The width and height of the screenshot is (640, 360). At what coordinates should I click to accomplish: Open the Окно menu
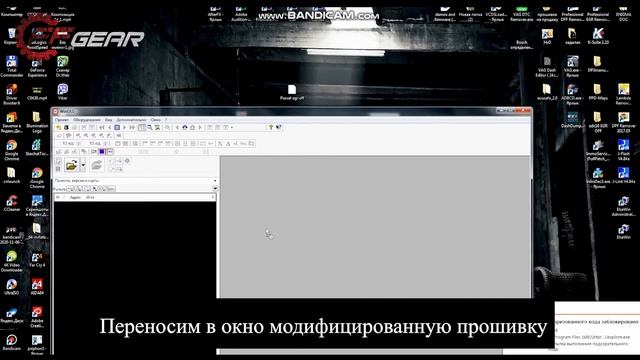pyautogui.click(x=156, y=120)
